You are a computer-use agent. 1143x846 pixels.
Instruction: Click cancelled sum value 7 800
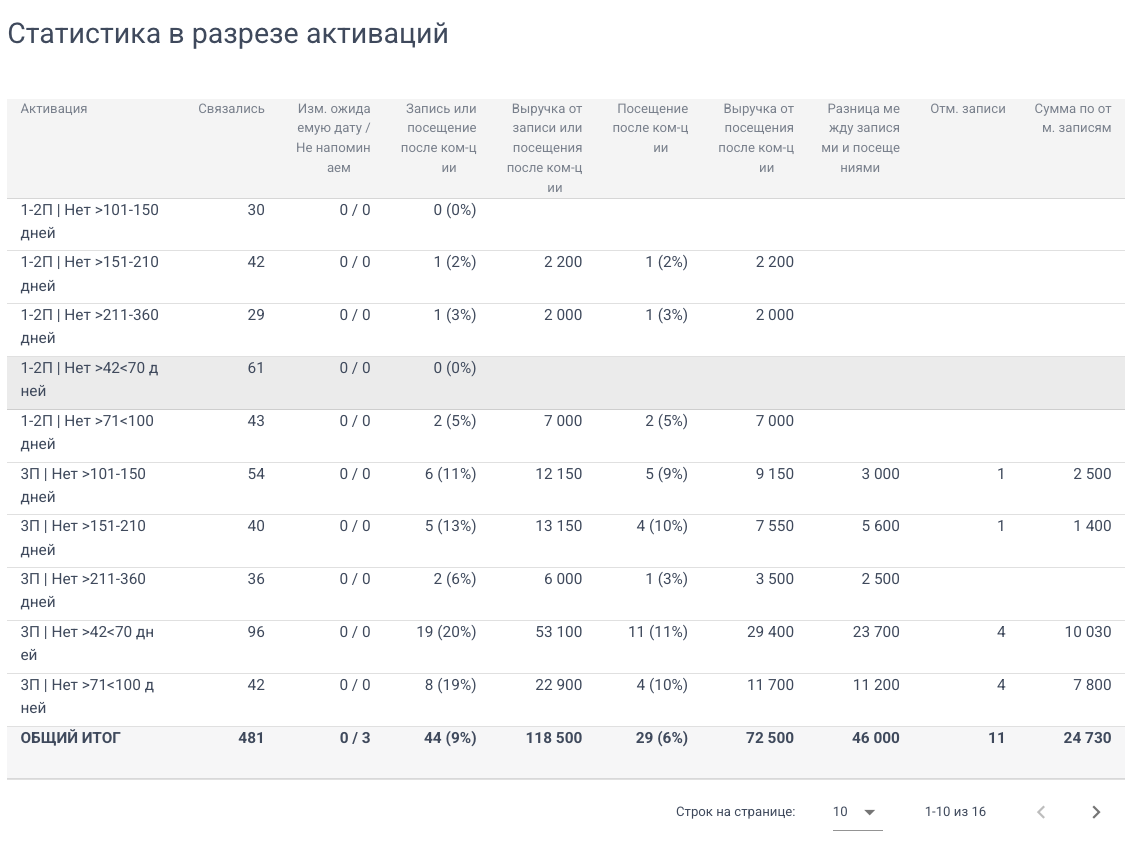coord(1092,685)
